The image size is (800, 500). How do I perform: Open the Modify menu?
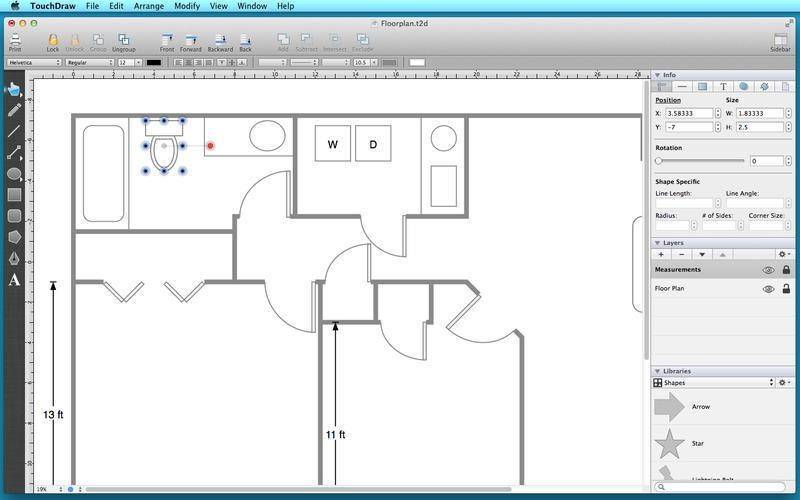click(x=187, y=6)
